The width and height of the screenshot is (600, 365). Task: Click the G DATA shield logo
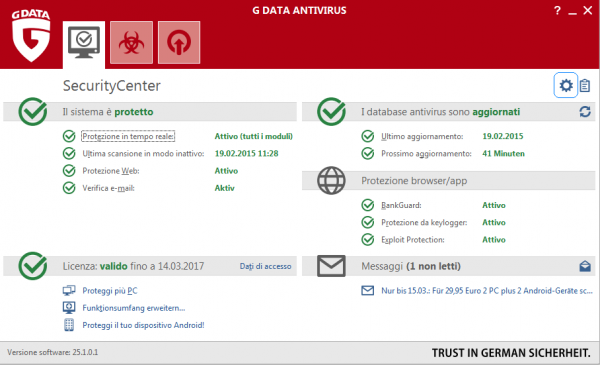31,36
